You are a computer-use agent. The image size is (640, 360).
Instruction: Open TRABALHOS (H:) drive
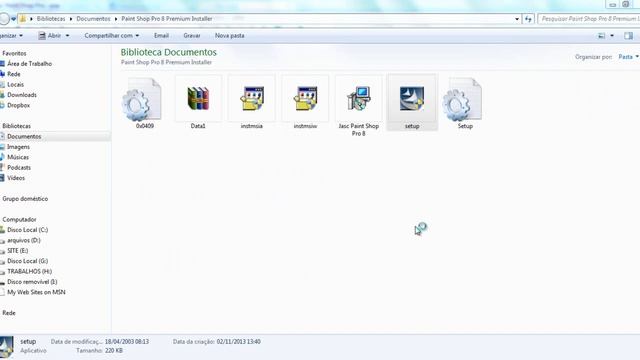(x=29, y=271)
